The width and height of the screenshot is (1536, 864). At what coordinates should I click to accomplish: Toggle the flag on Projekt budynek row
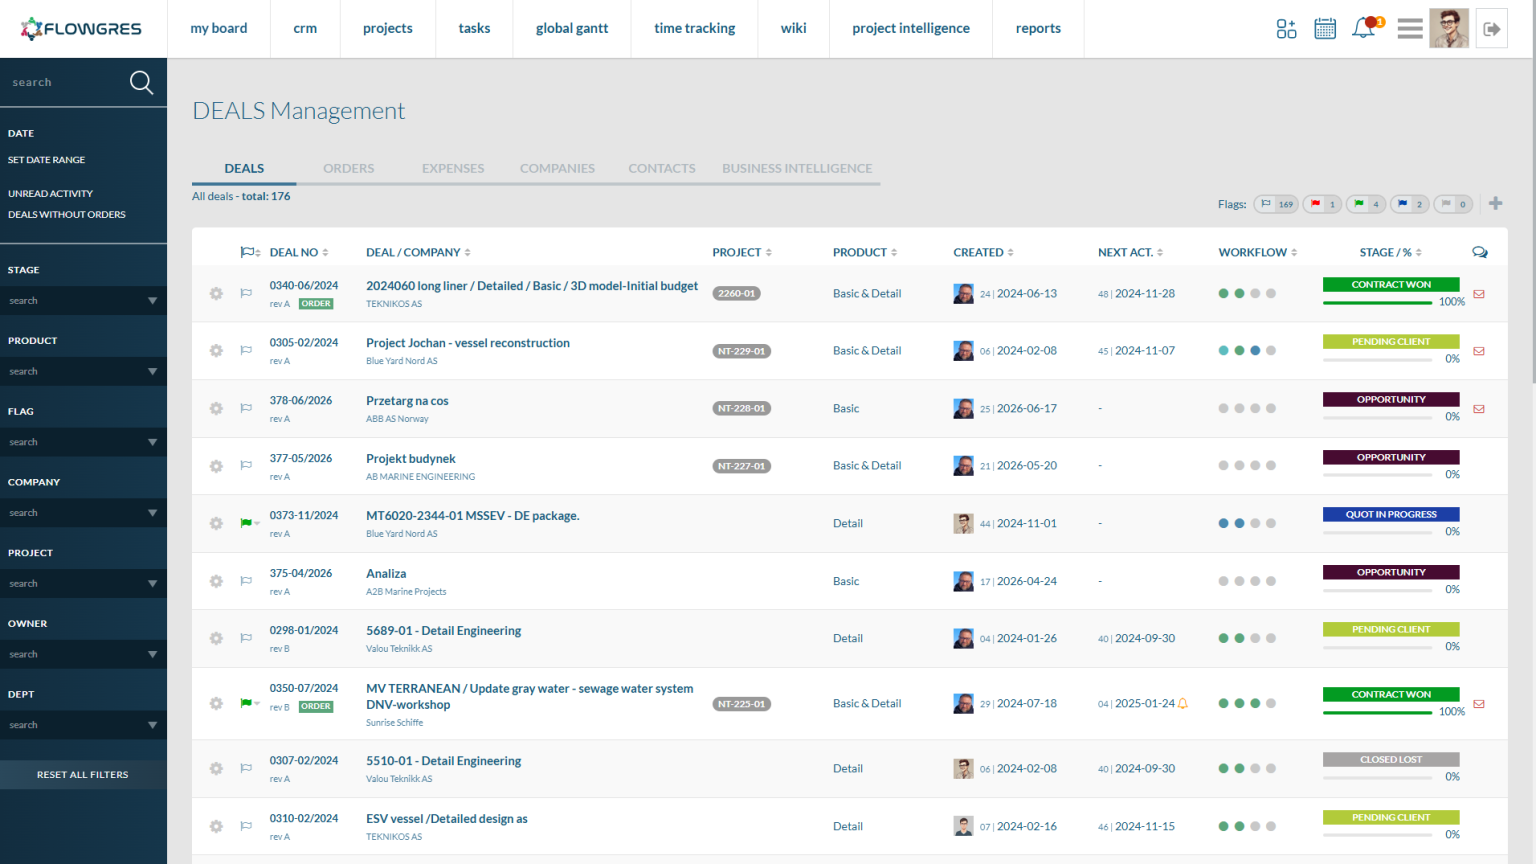(x=246, y=465)
